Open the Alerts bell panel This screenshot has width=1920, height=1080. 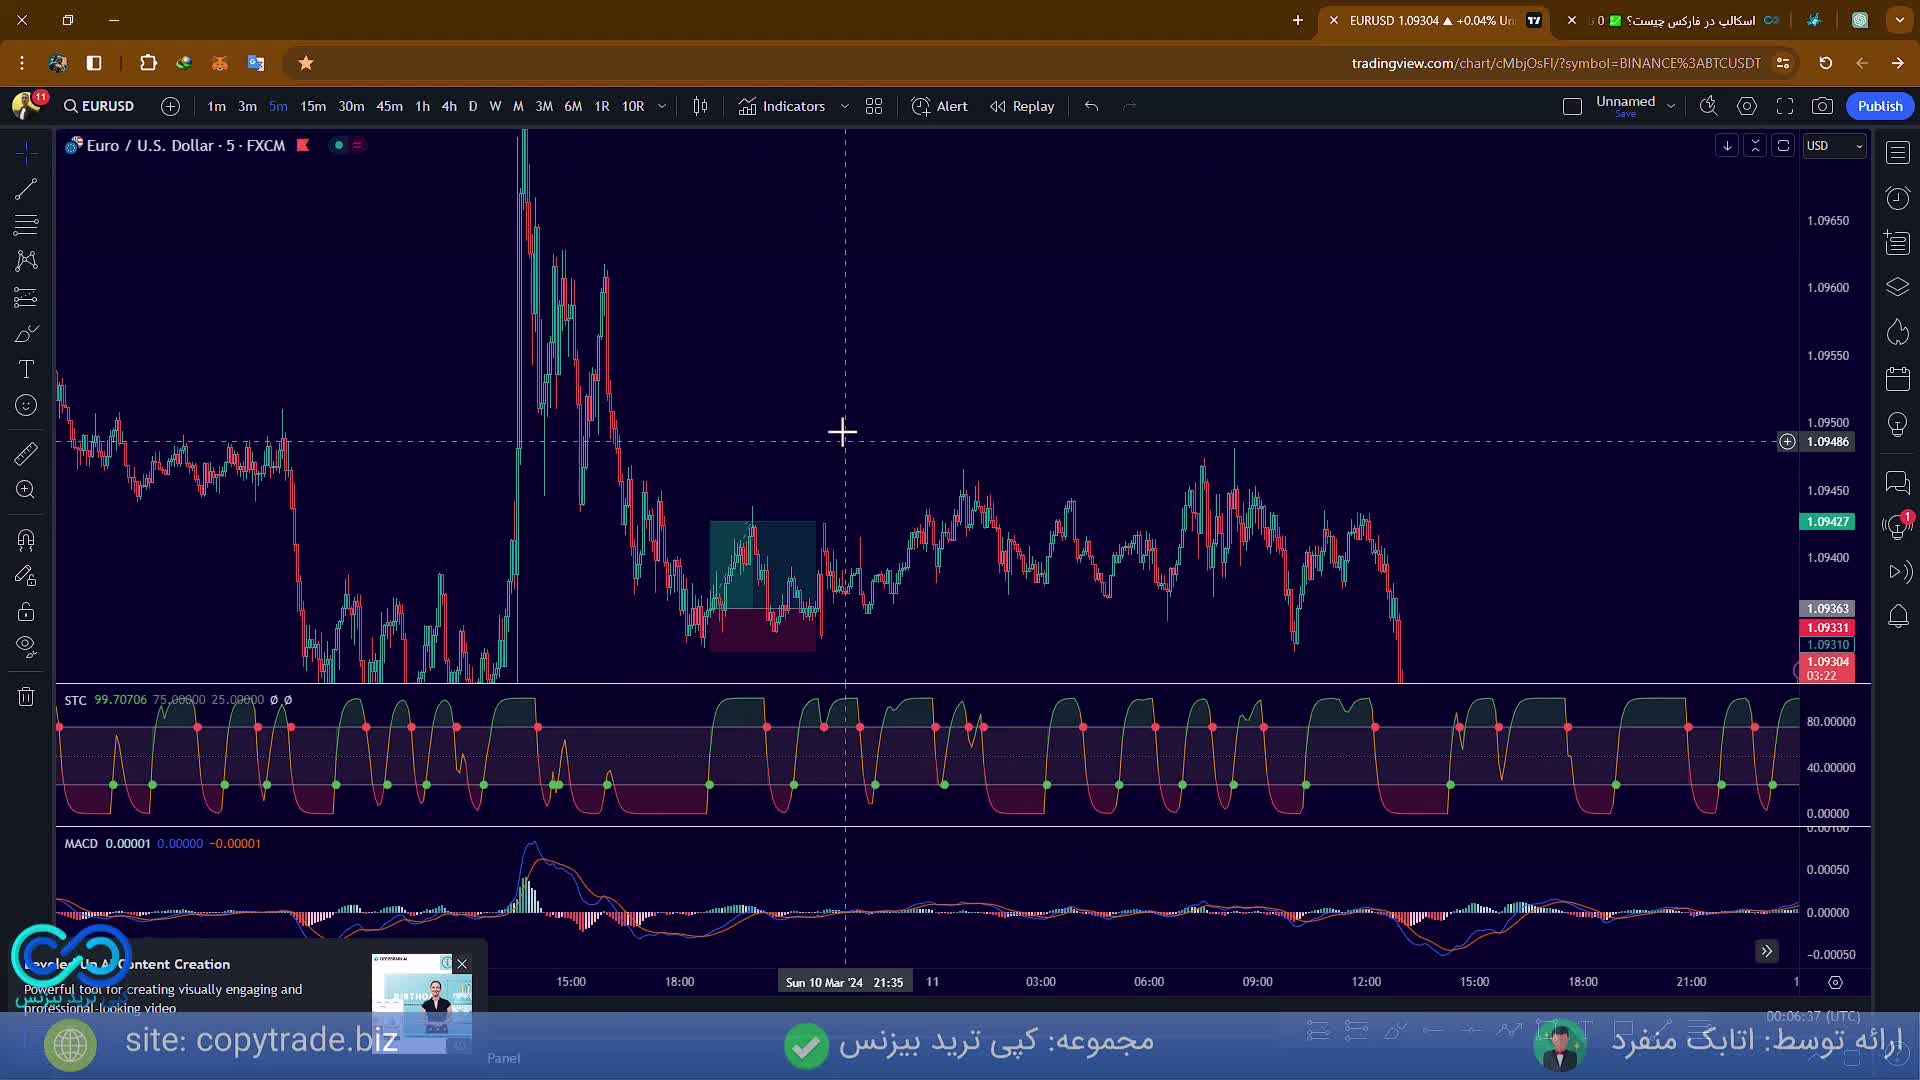(x=1897, y=617)
